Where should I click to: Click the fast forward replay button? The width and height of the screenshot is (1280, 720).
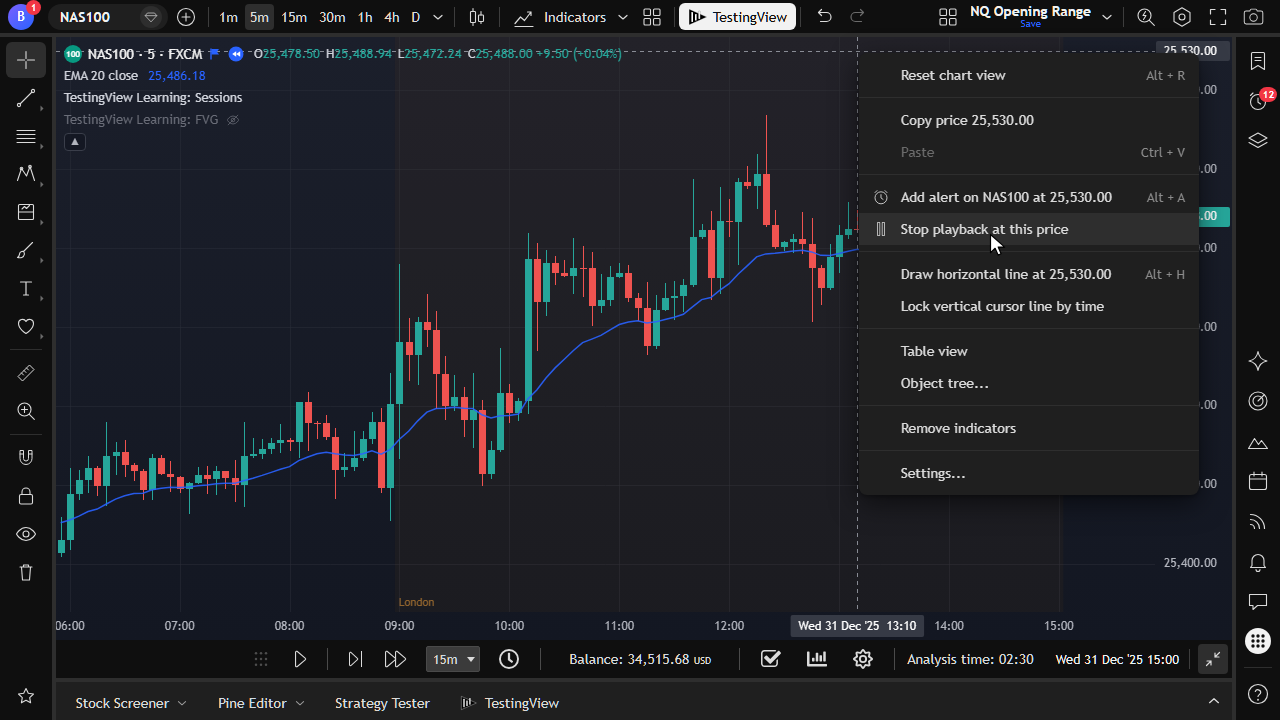[x=395, y=659]
